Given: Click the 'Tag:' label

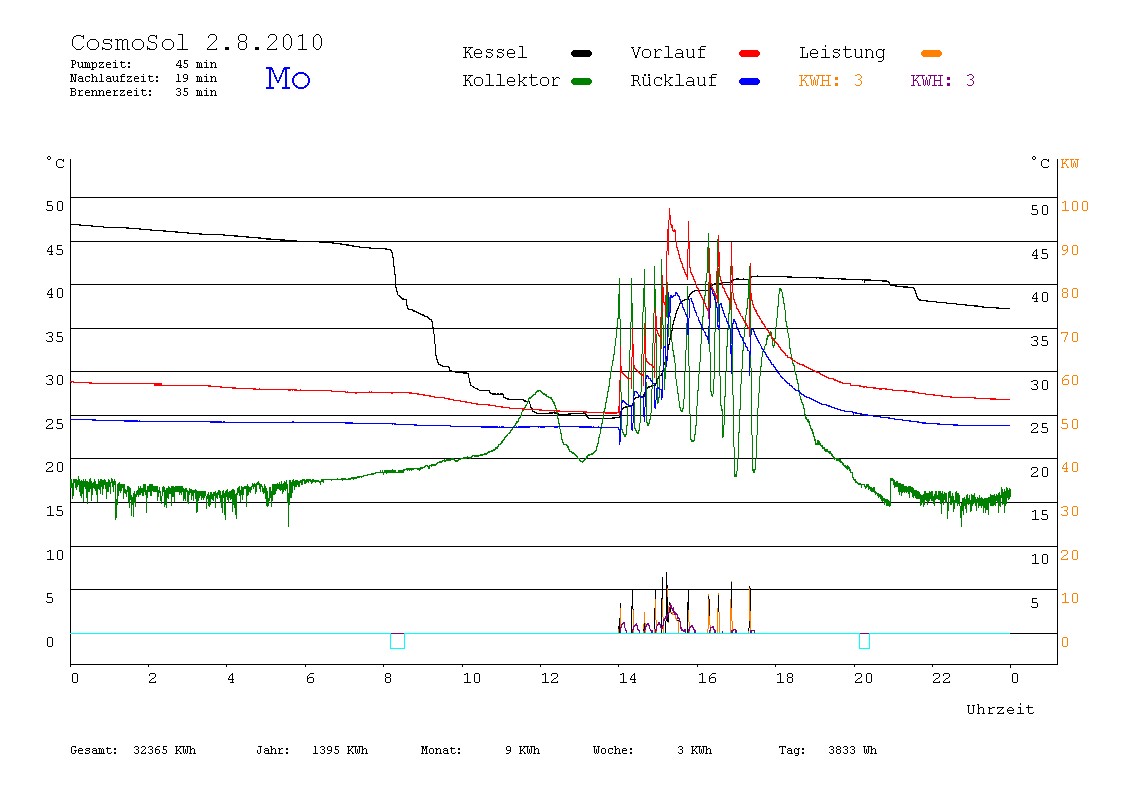Looking at the screenshot, I should tap(791, 750).
